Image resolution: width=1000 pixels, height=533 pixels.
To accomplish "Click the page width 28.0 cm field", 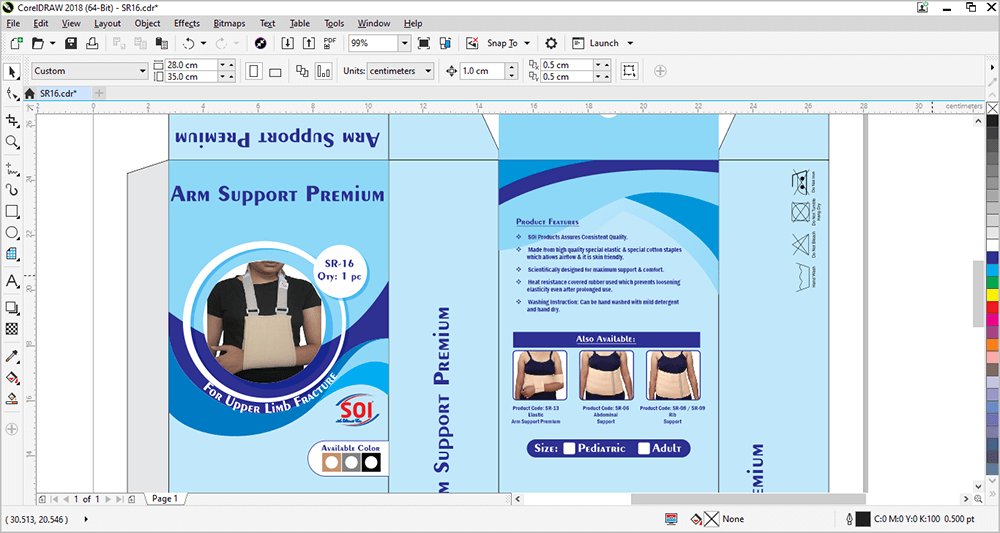I will 191,65.
